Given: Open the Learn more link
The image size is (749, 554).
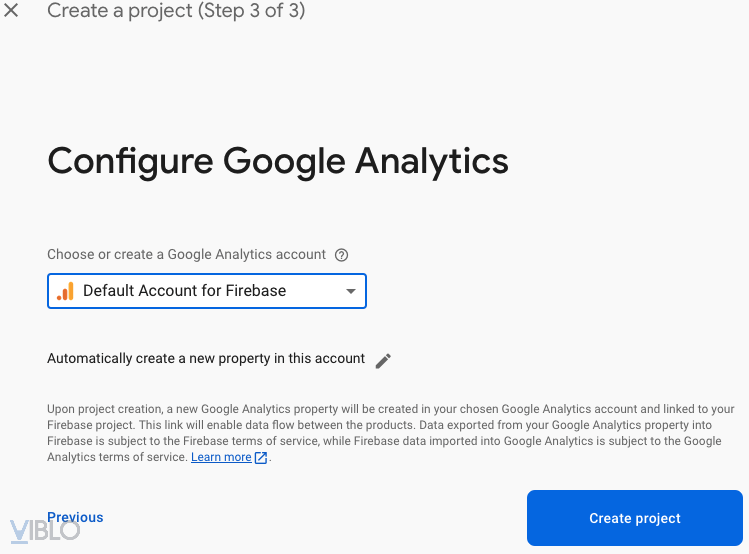Looking at the screenshot, I should click(x=221, y=457).
